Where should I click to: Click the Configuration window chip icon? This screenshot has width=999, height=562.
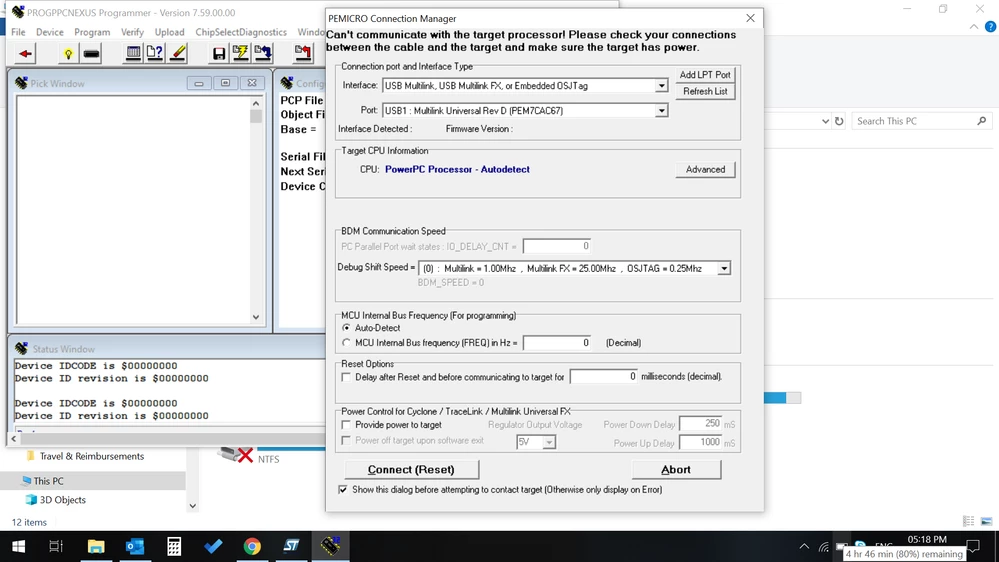287,83
